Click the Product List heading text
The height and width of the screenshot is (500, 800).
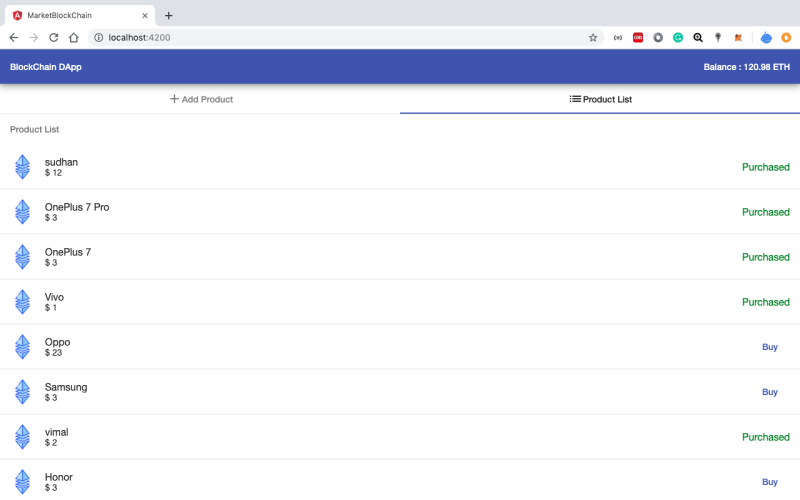pos(35,130)
